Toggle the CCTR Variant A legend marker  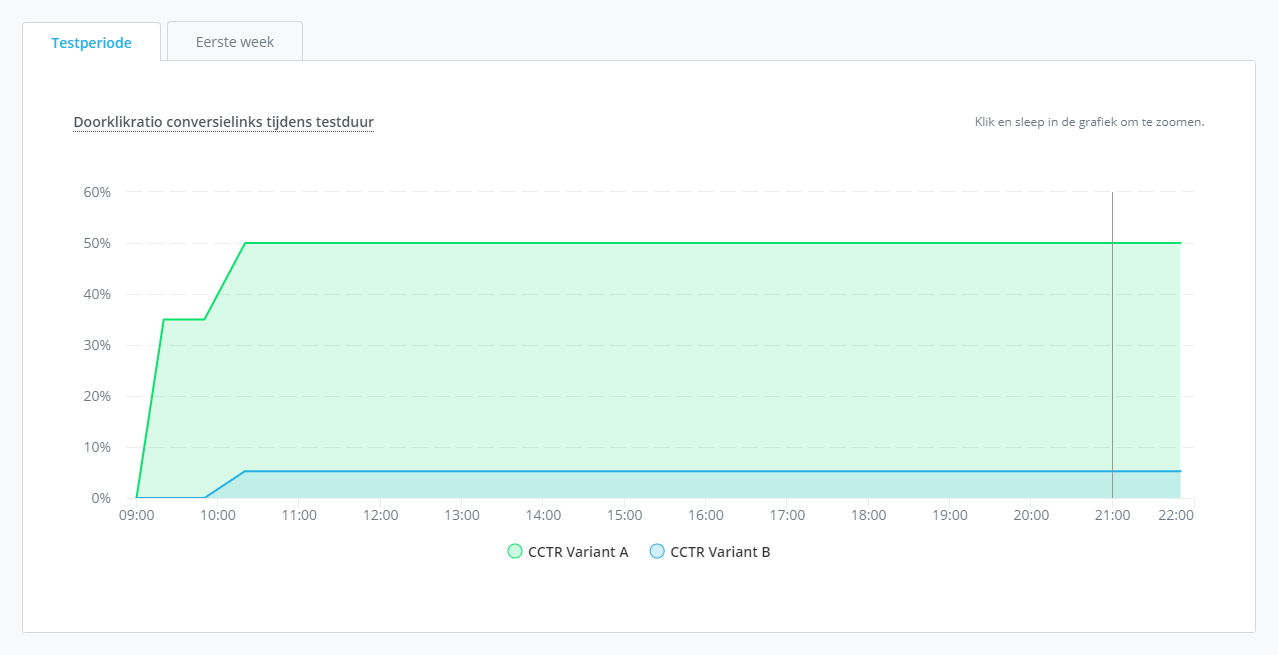[x=513, y=550]
